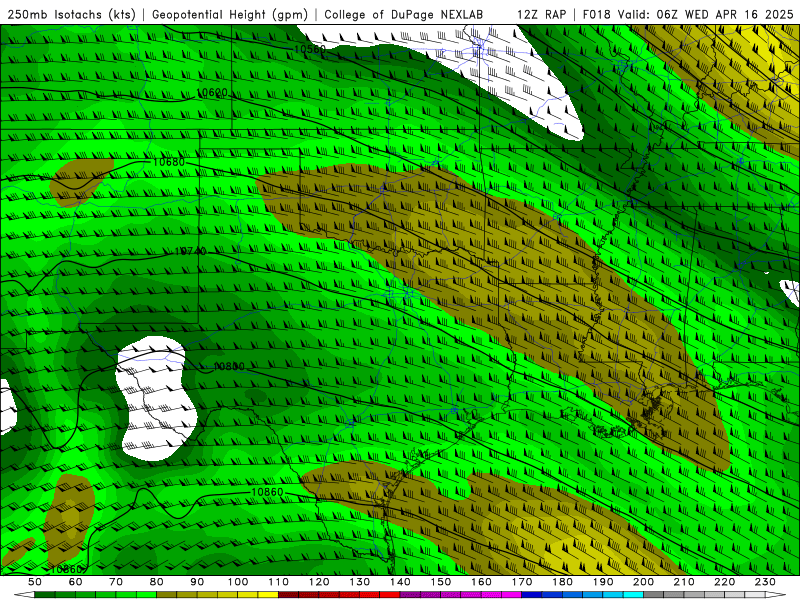Click the 10860 label beside the Texas coast jet
This screenshot has width=800, height=600.
coord(267,492)
